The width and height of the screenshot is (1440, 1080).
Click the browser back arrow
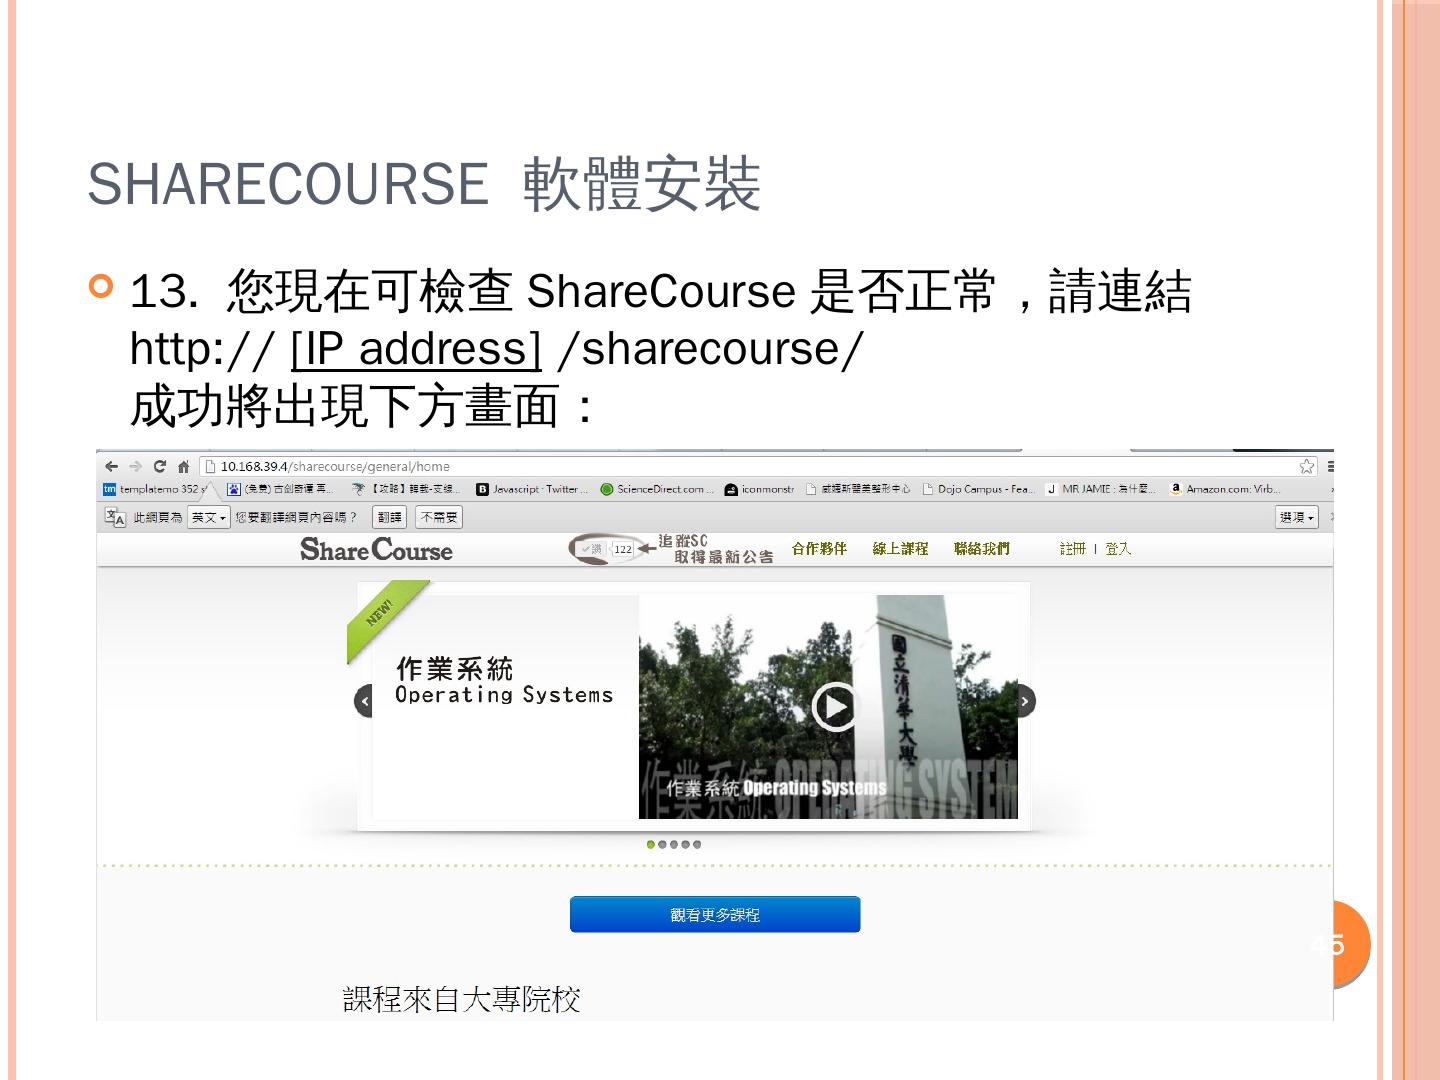(x=111, y=467)
